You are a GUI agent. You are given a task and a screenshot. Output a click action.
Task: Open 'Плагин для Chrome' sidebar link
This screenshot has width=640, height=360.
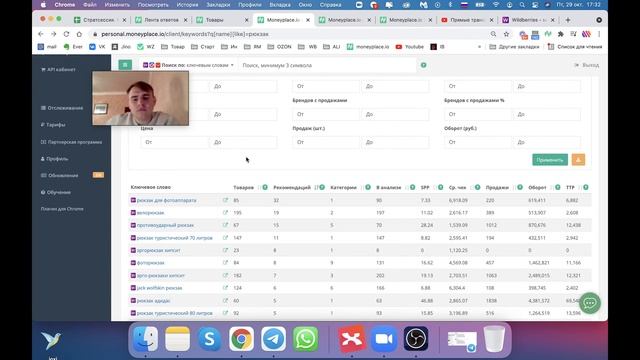tap(62, 209)
